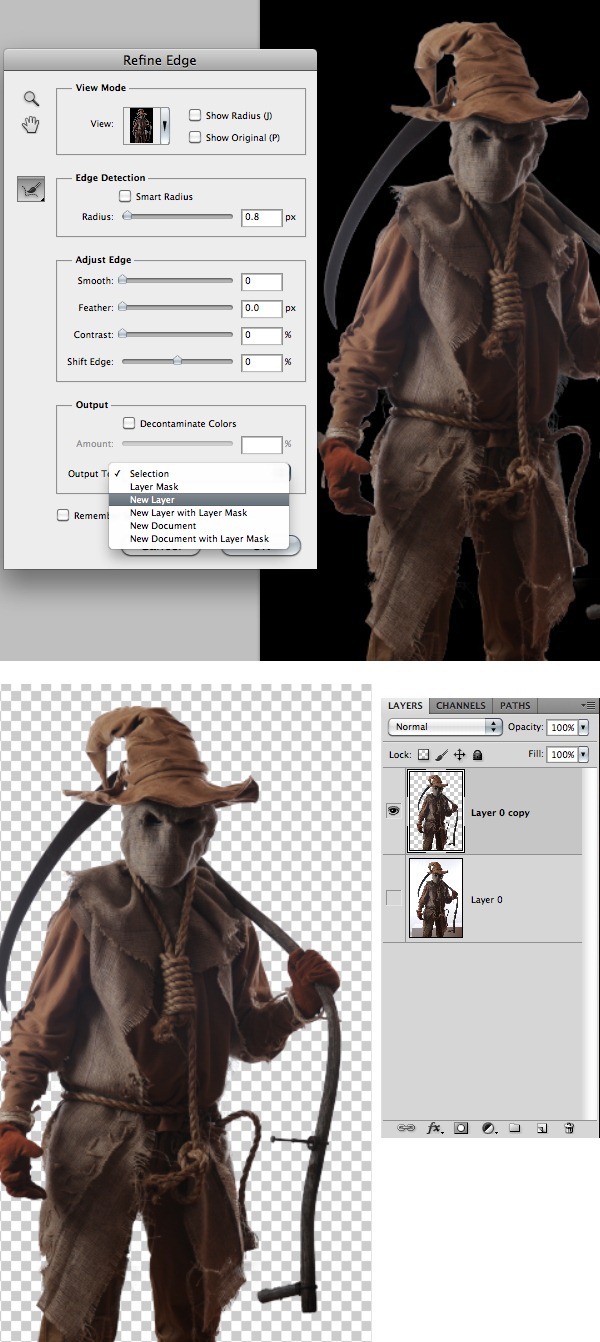Click the Feather slider handle
This screenshot has height=1342, width=600.
click(123, 308)
